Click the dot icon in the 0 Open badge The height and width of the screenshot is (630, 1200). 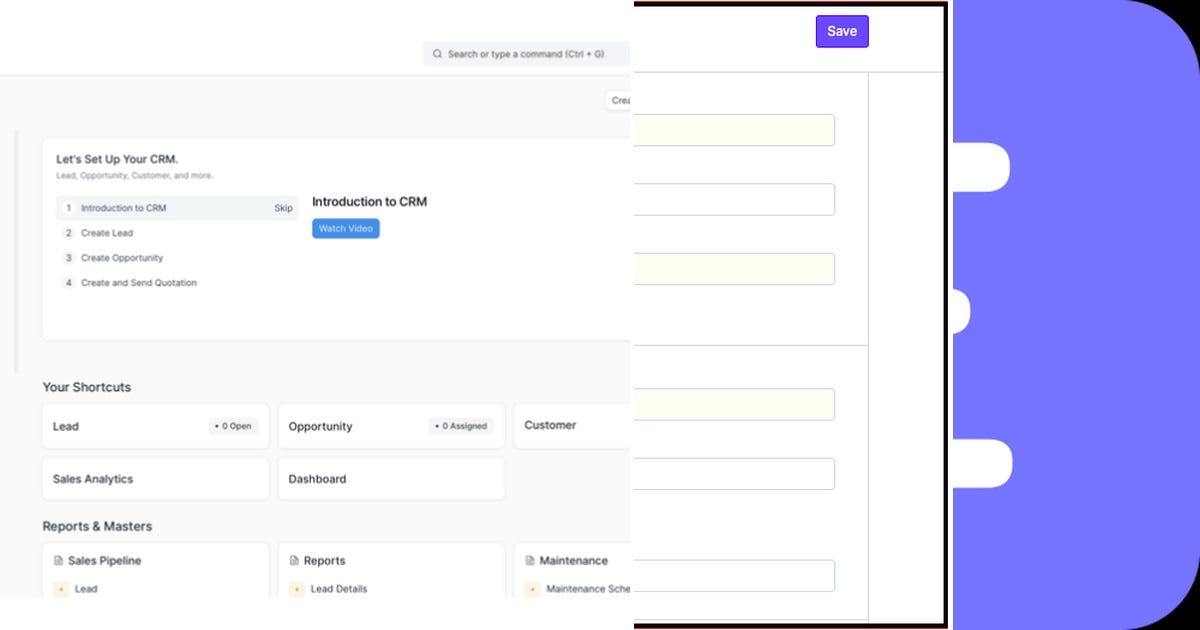click(x=216, y=426)
